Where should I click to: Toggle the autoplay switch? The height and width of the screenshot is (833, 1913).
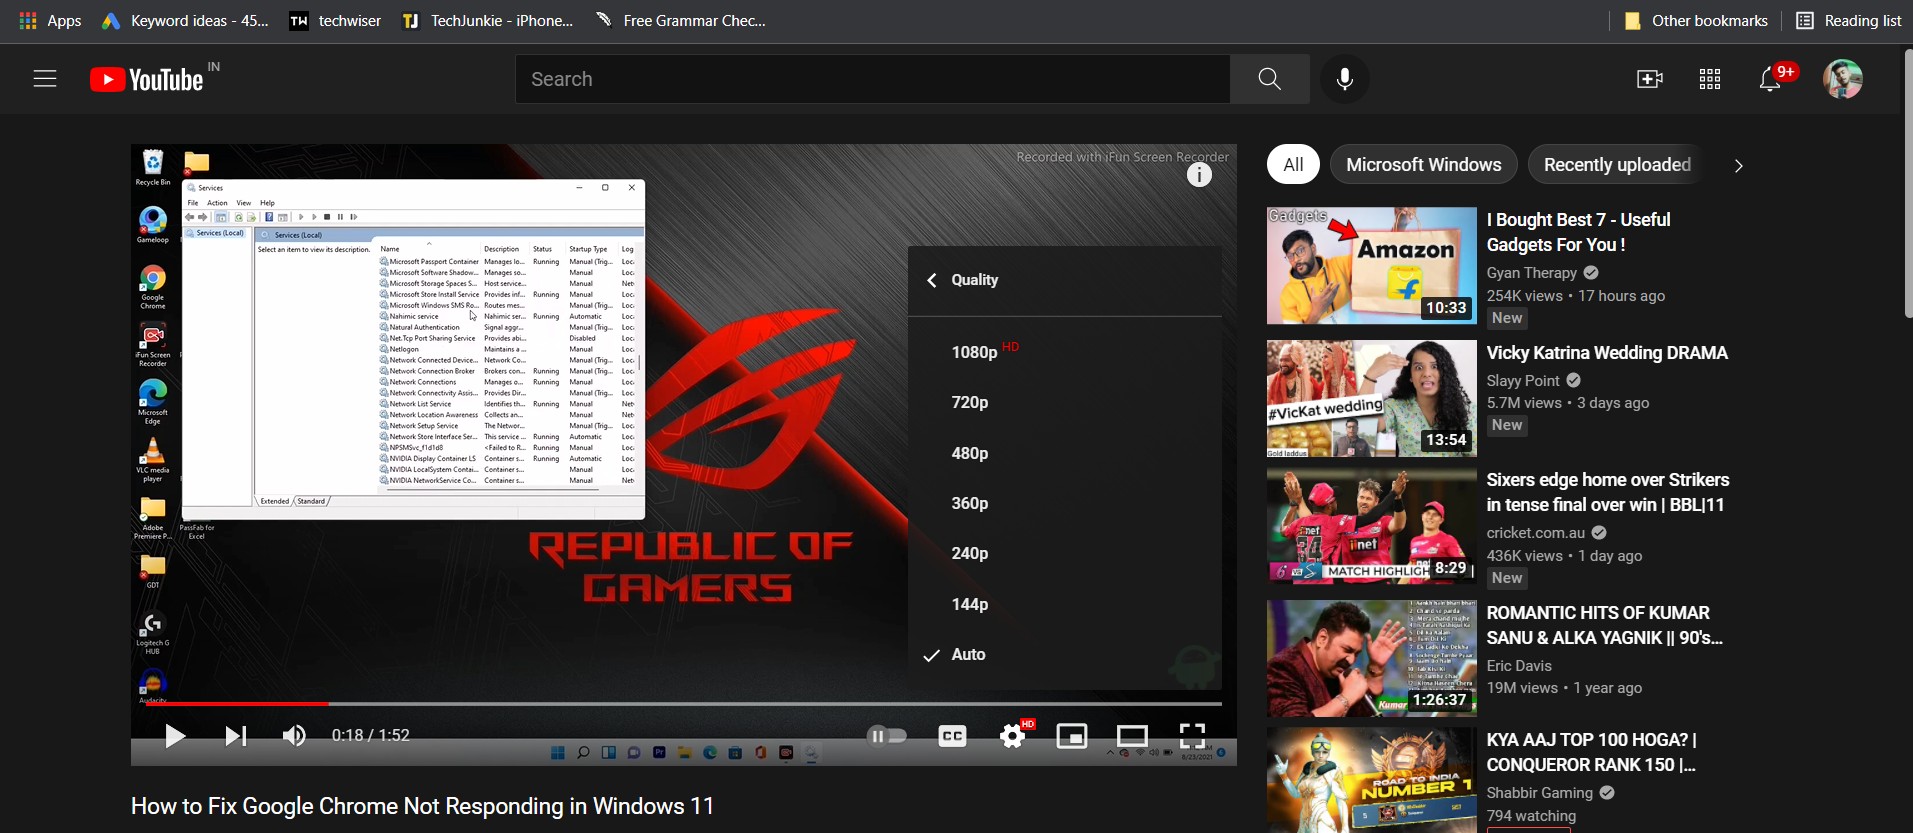[887, 736]
